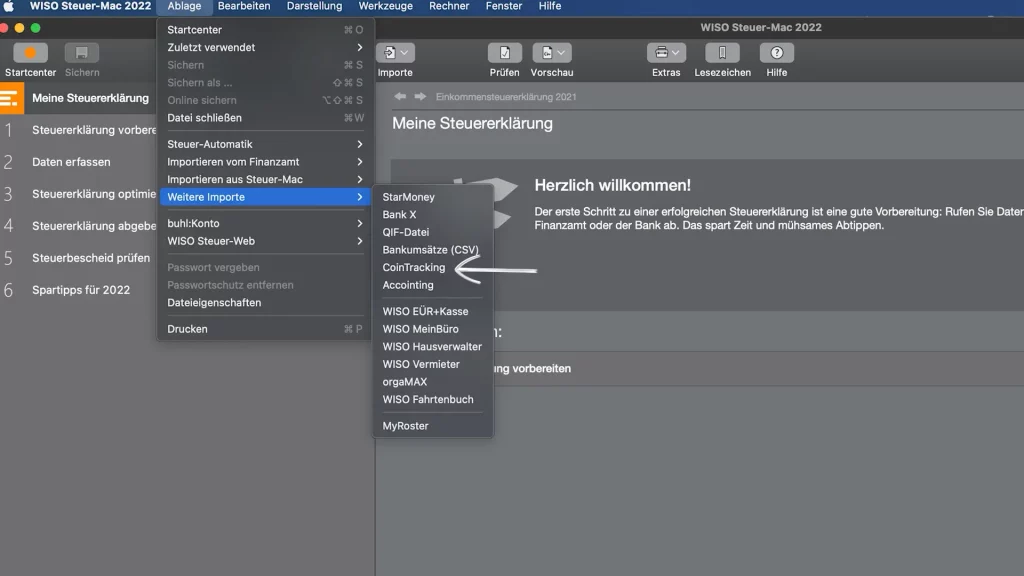
Task: Select Daten erfassen step in sidebar
Action: point(71,162)
